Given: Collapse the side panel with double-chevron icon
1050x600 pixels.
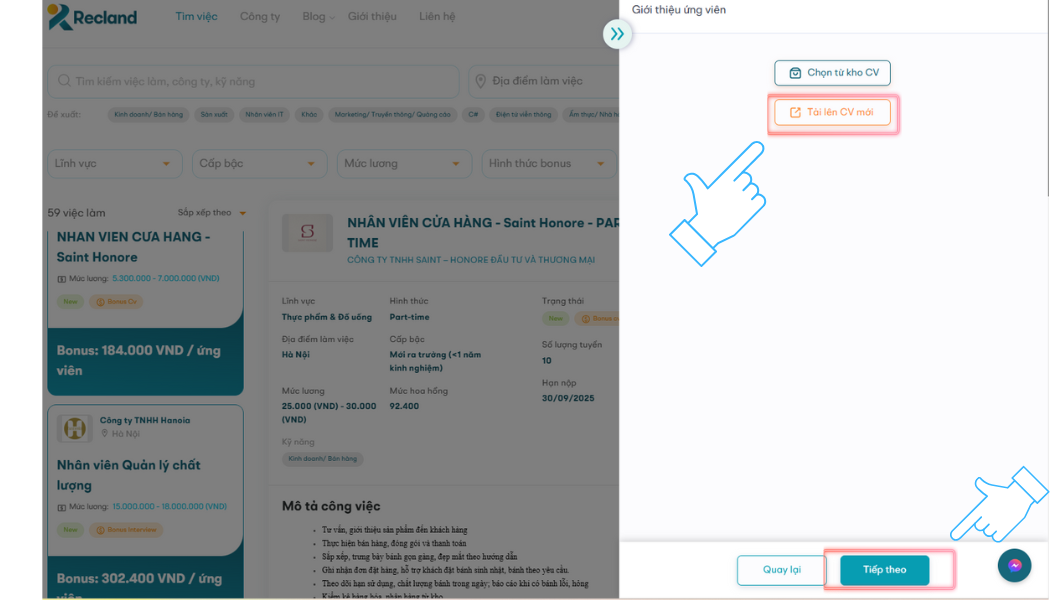Looking at the screenshot, I should [617, 34].
